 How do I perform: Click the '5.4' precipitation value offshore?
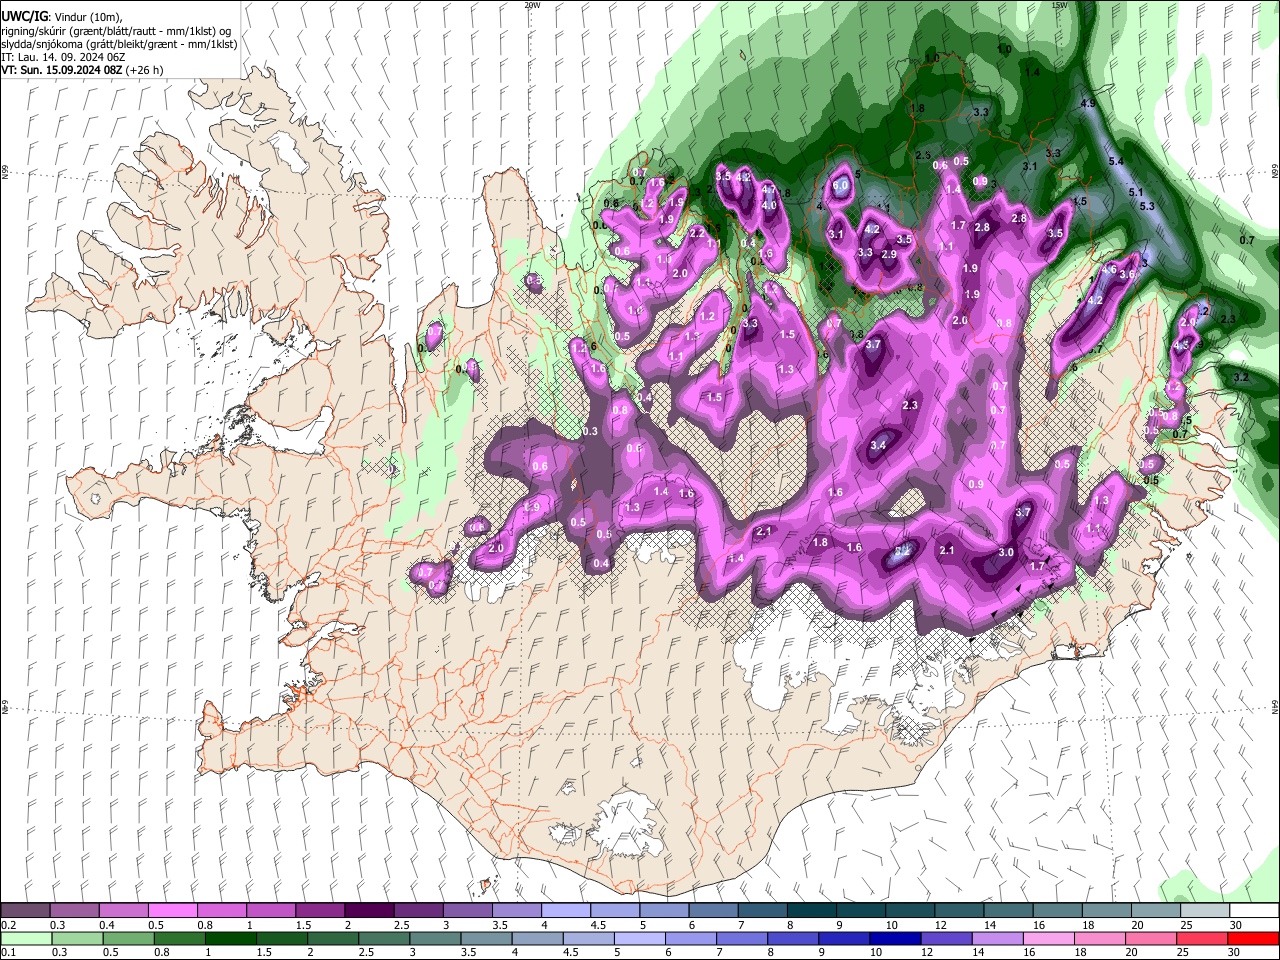[1117, 161]
